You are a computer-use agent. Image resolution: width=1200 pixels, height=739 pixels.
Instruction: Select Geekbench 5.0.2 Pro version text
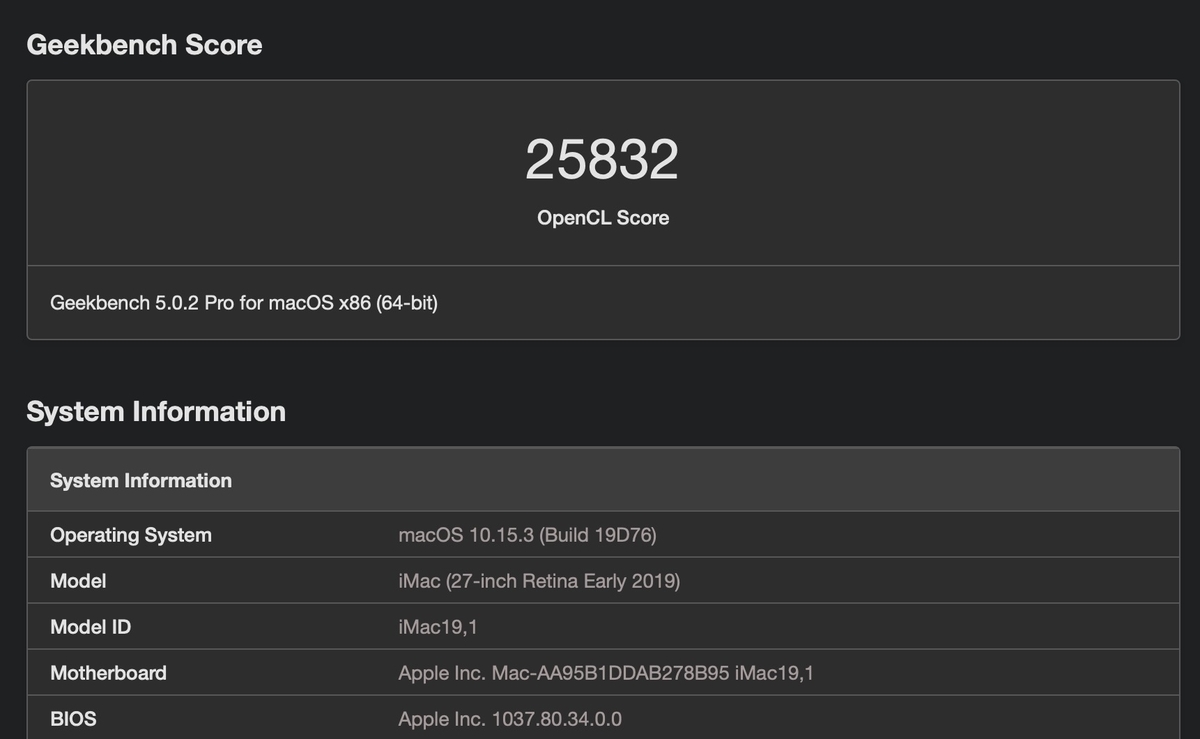[244, 302]
